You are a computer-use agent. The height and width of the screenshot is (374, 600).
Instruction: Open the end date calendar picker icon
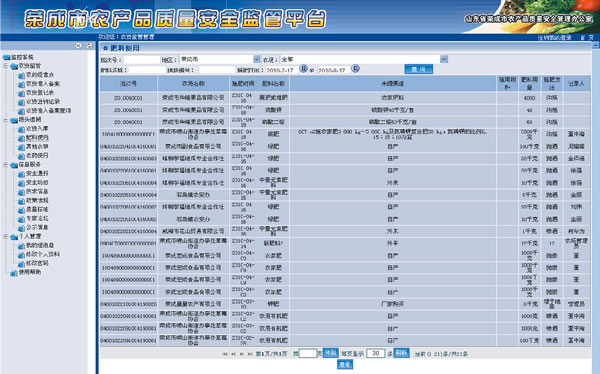[x=355, y=69]
